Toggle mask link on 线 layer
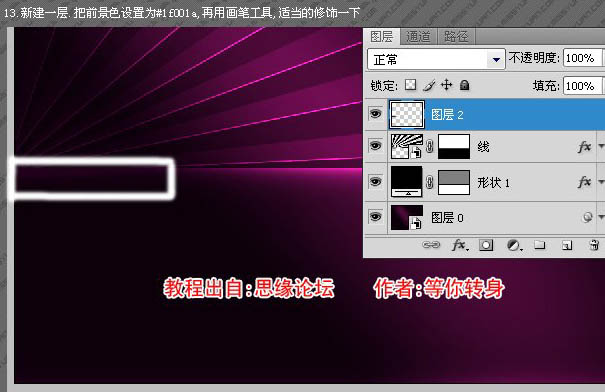The width and height of the screenshot is (605, 392). (x=430, y=147)
